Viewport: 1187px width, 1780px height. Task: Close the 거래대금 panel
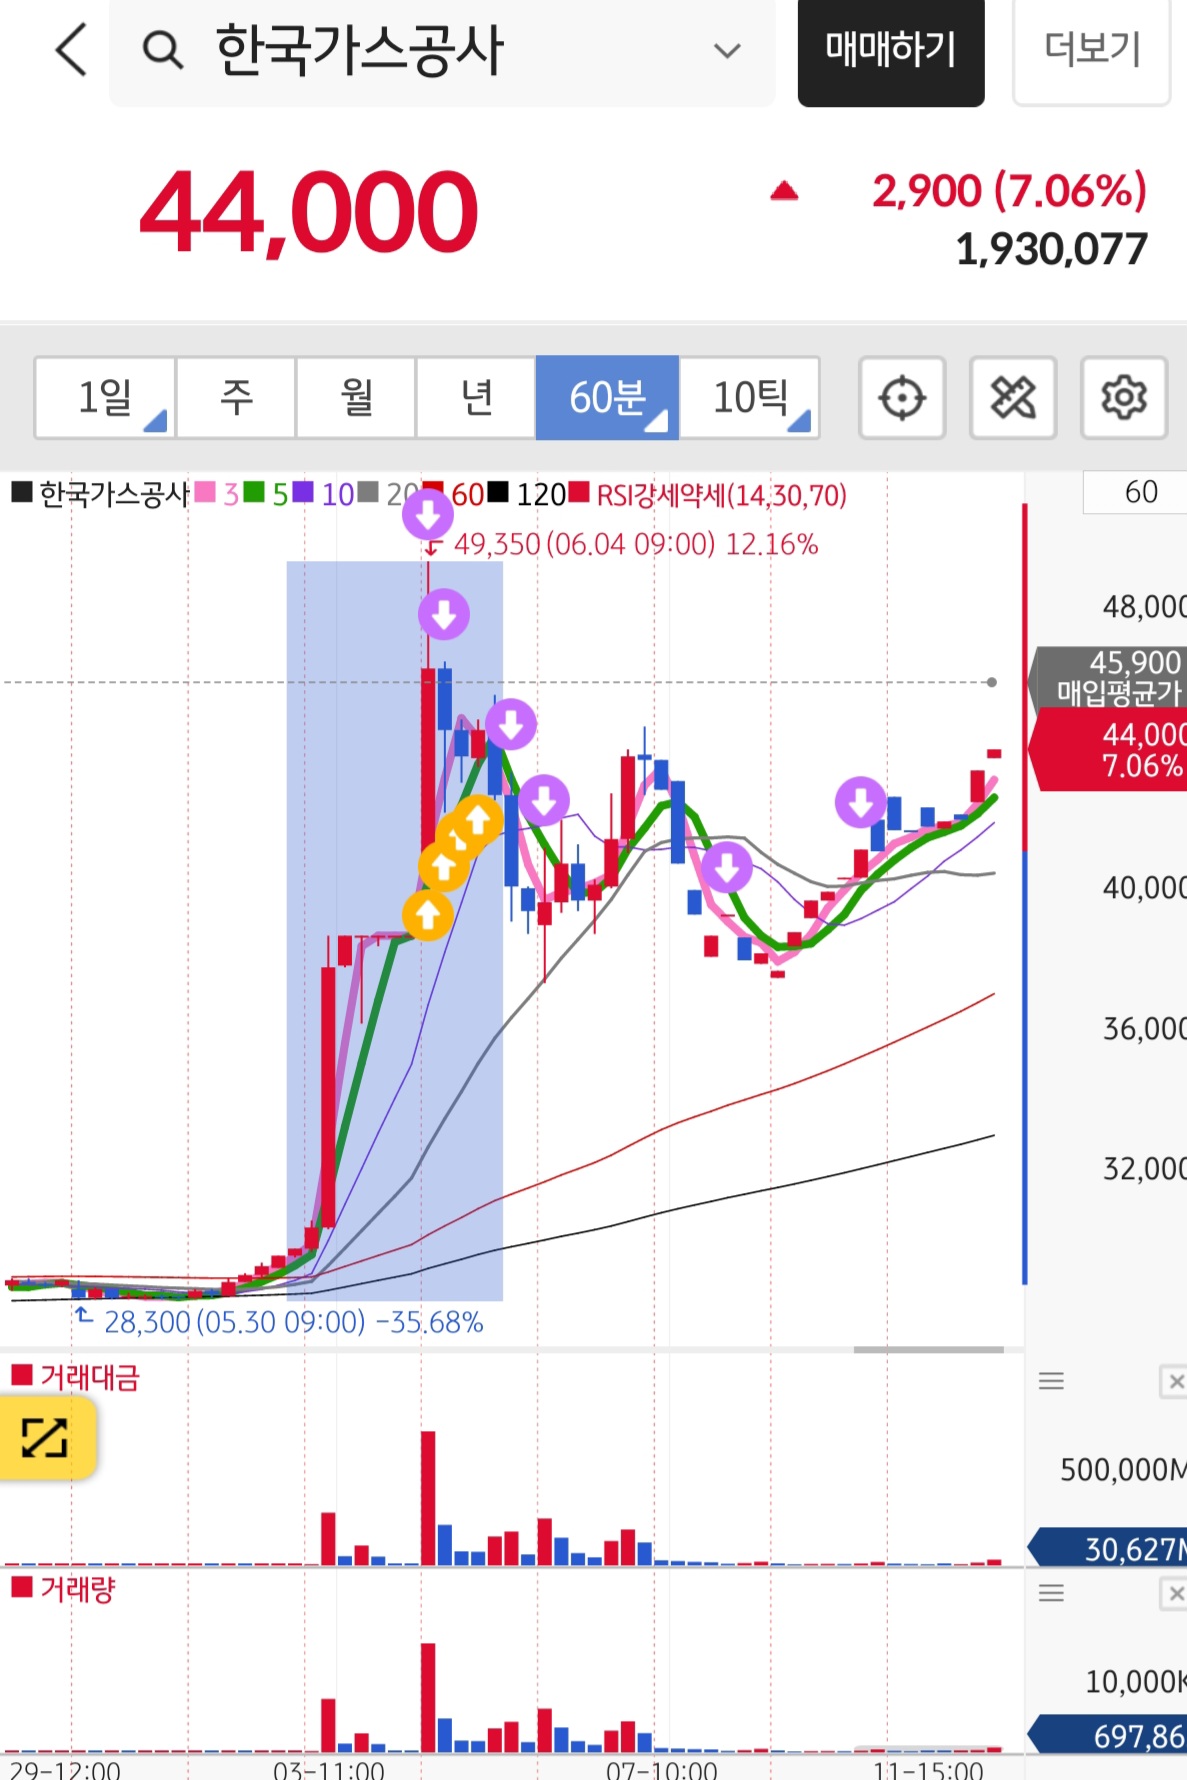tap(1174, 1381)
